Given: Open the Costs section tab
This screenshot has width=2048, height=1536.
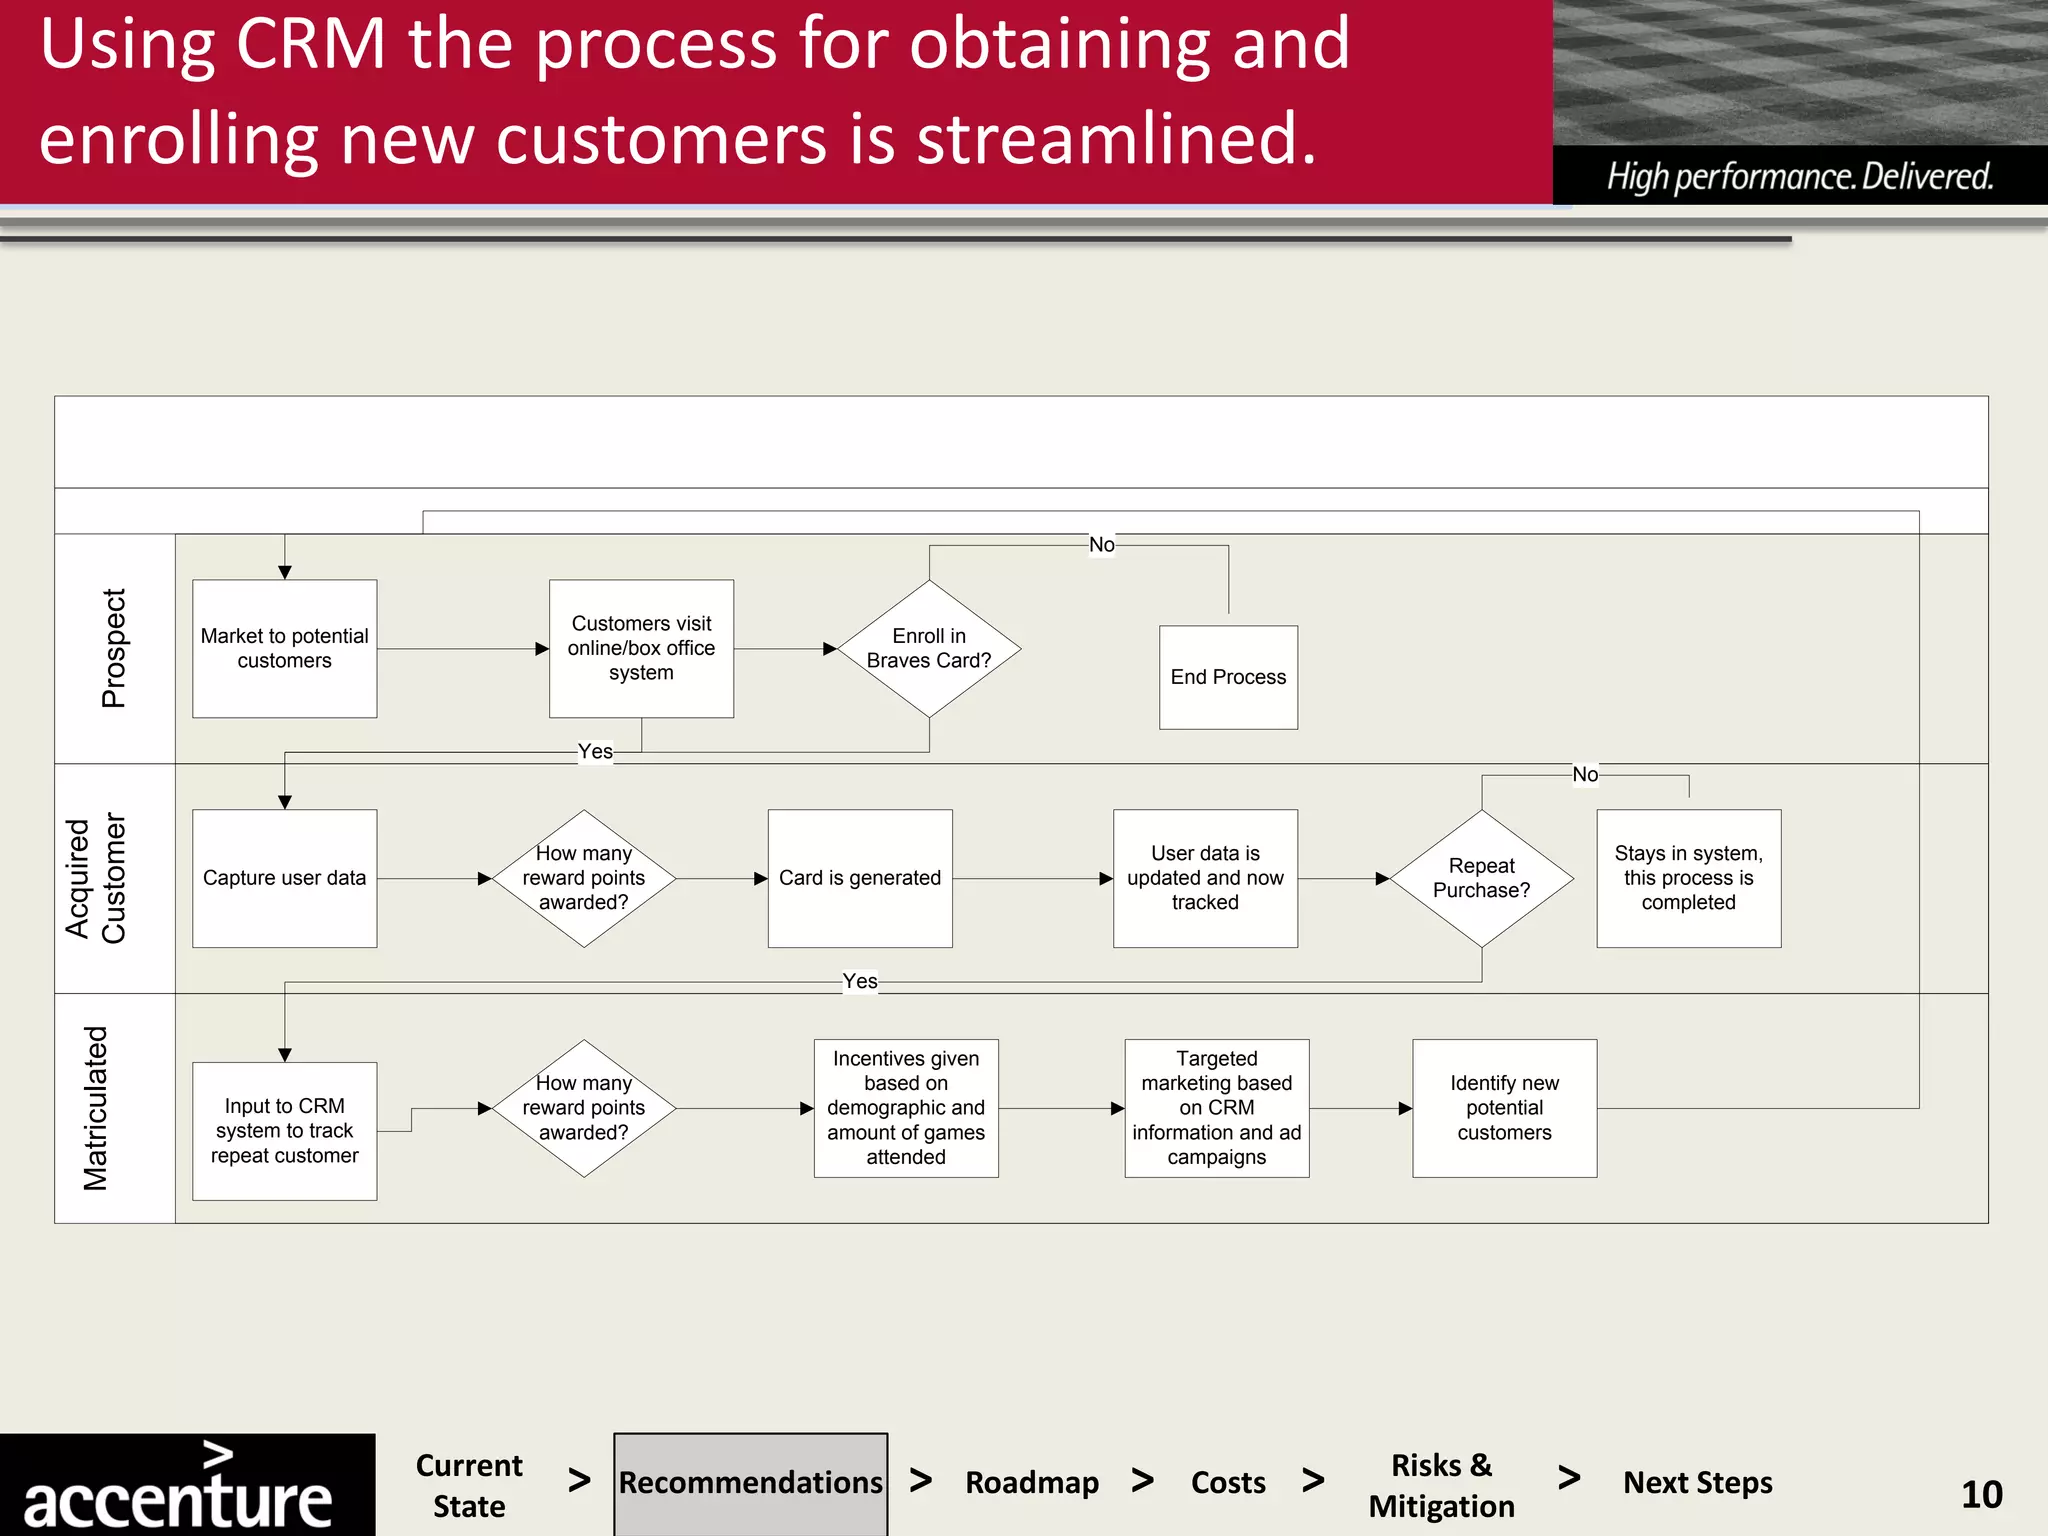Looking at the screenshot, I should click(1228, 1482).
